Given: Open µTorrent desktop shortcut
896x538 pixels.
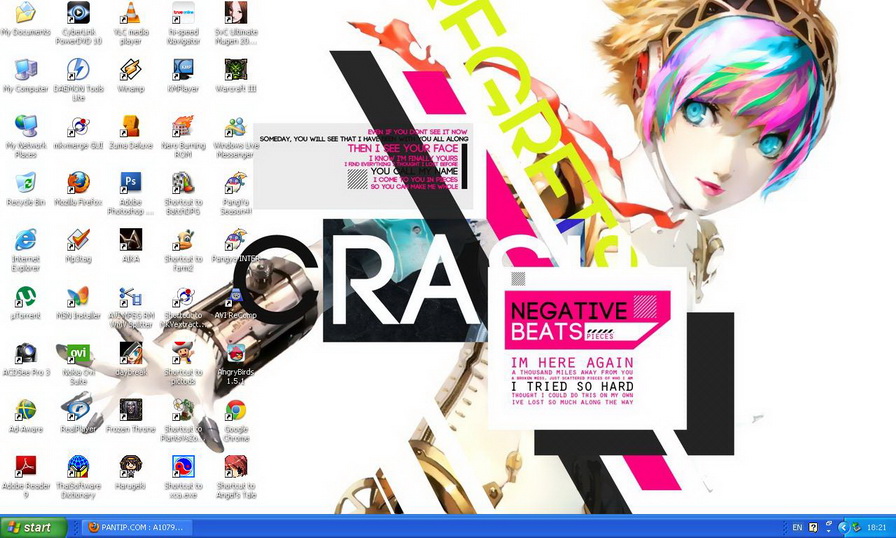Looking at the screenshot, I should click(x=26, y=296).
